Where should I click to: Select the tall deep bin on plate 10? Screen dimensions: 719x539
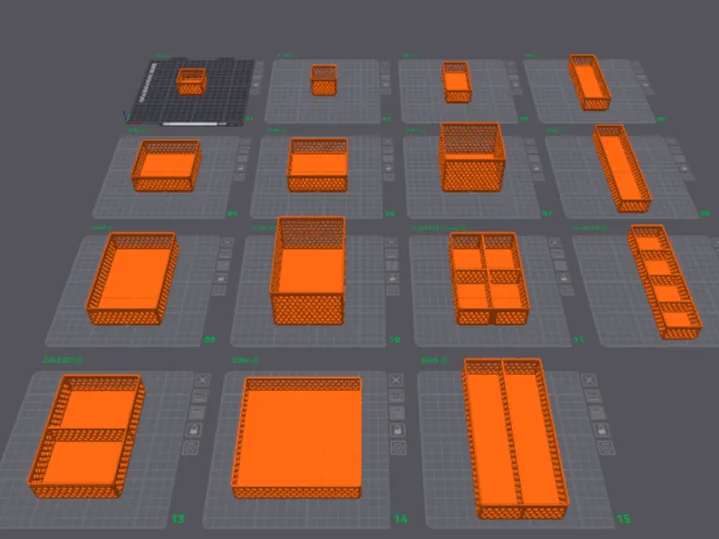tap(309, 271)
